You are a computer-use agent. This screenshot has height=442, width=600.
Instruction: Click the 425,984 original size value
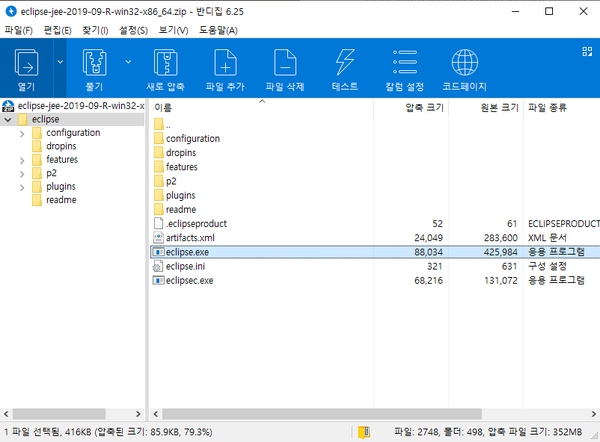[501, 252]
